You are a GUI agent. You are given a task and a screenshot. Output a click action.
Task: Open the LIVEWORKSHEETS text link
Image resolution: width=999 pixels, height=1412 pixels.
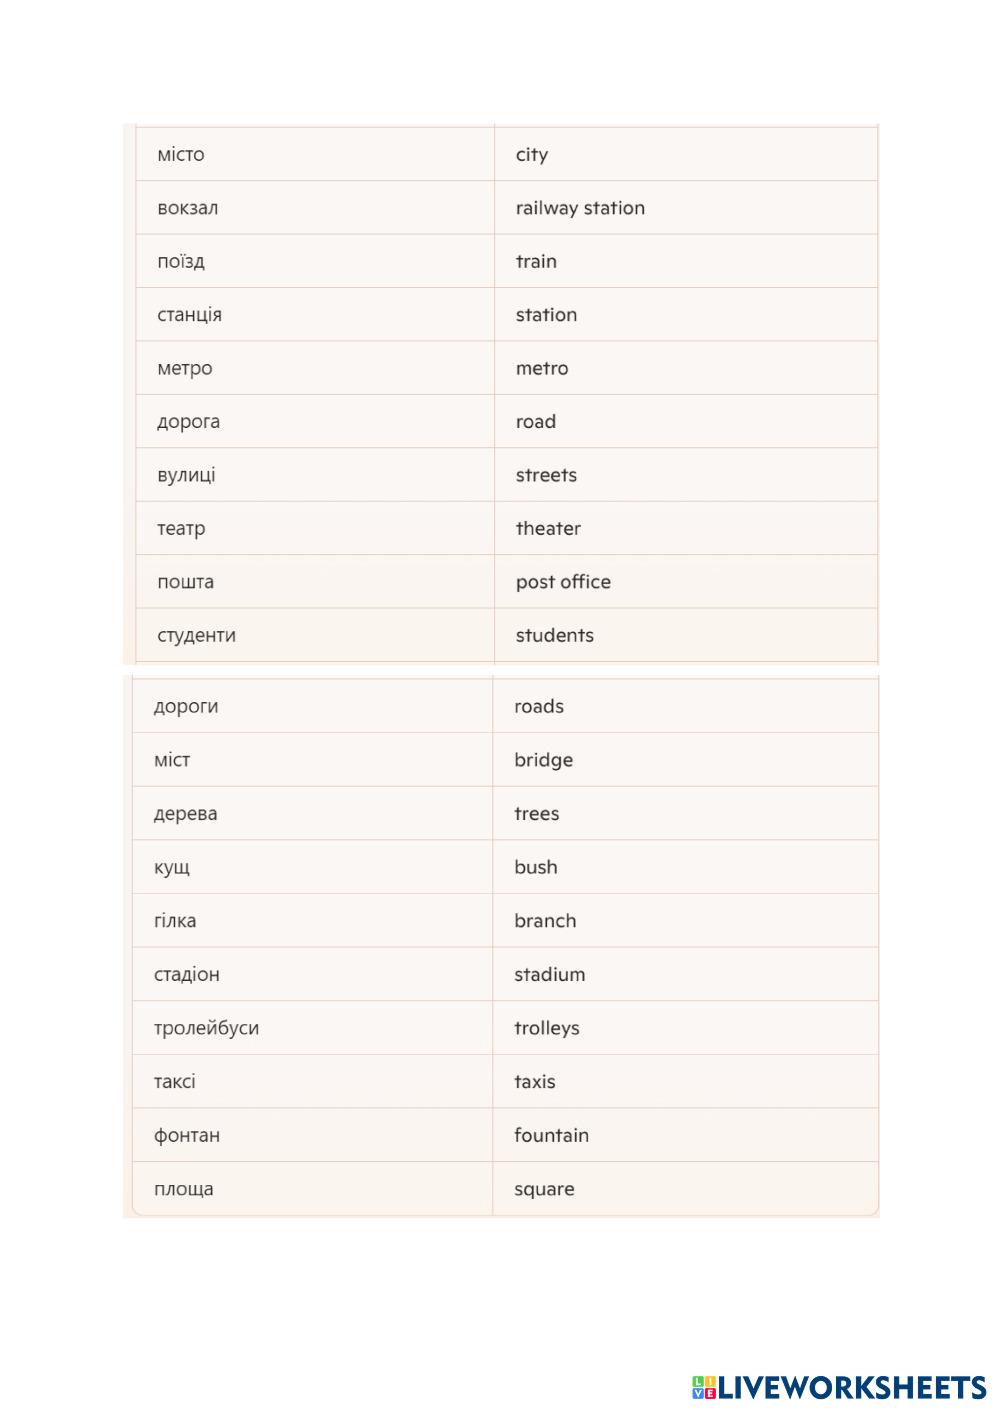point(853,1387)
